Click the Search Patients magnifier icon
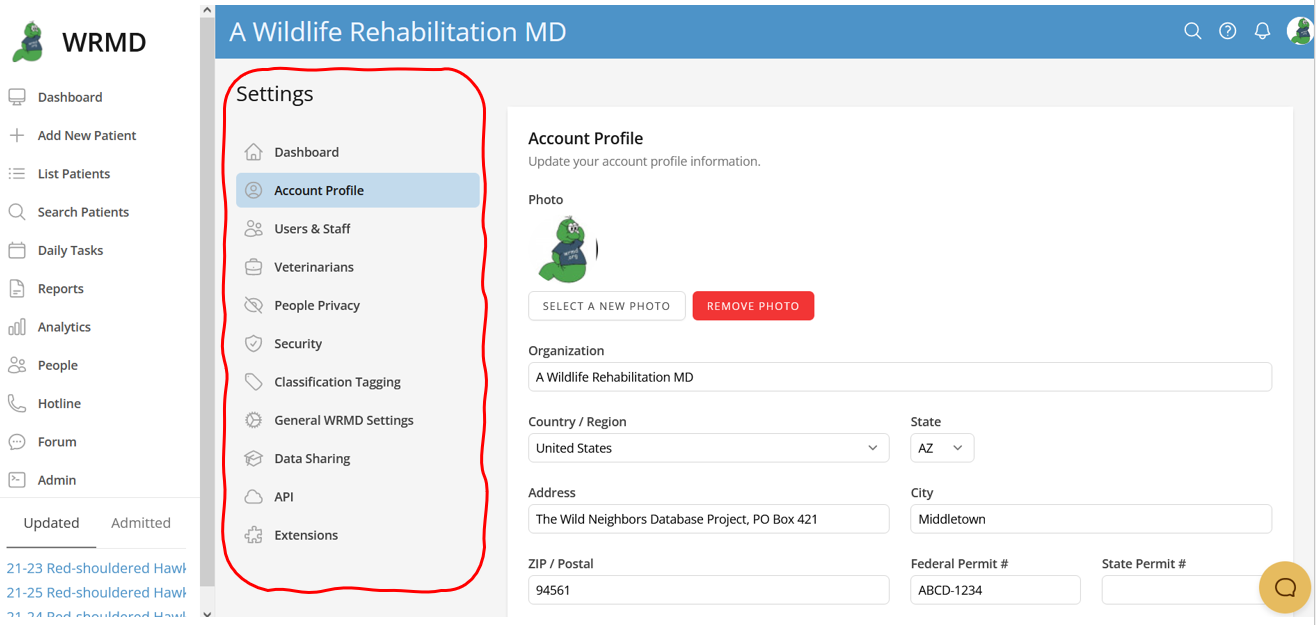The width and height of the screenshot is (1316, 625). click(x=17, y=212)
